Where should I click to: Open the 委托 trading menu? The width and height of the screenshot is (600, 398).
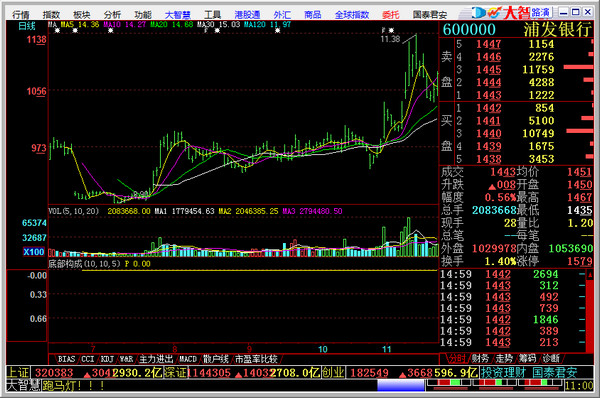[390, 15]
